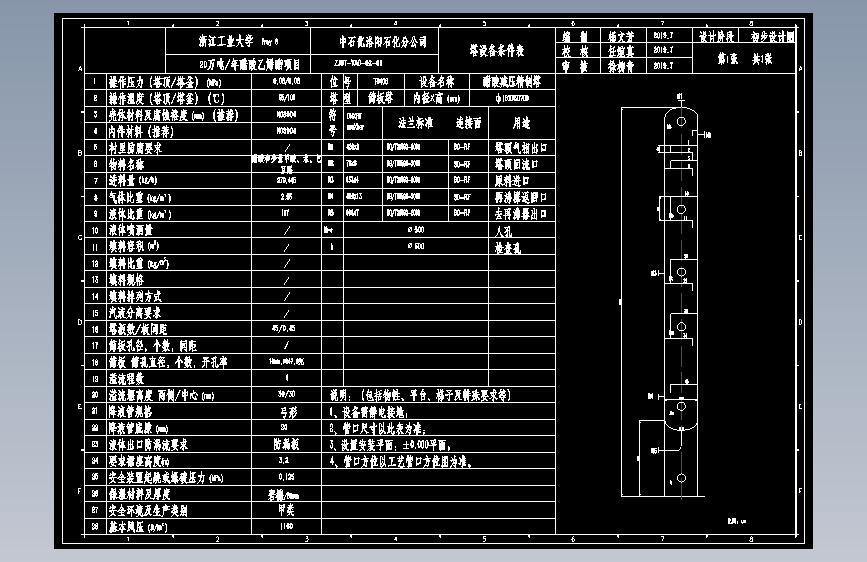Select the bottom nozzle circle on tower sketch
The height and width of the screenshot is (562, 867).
[681, 478]
